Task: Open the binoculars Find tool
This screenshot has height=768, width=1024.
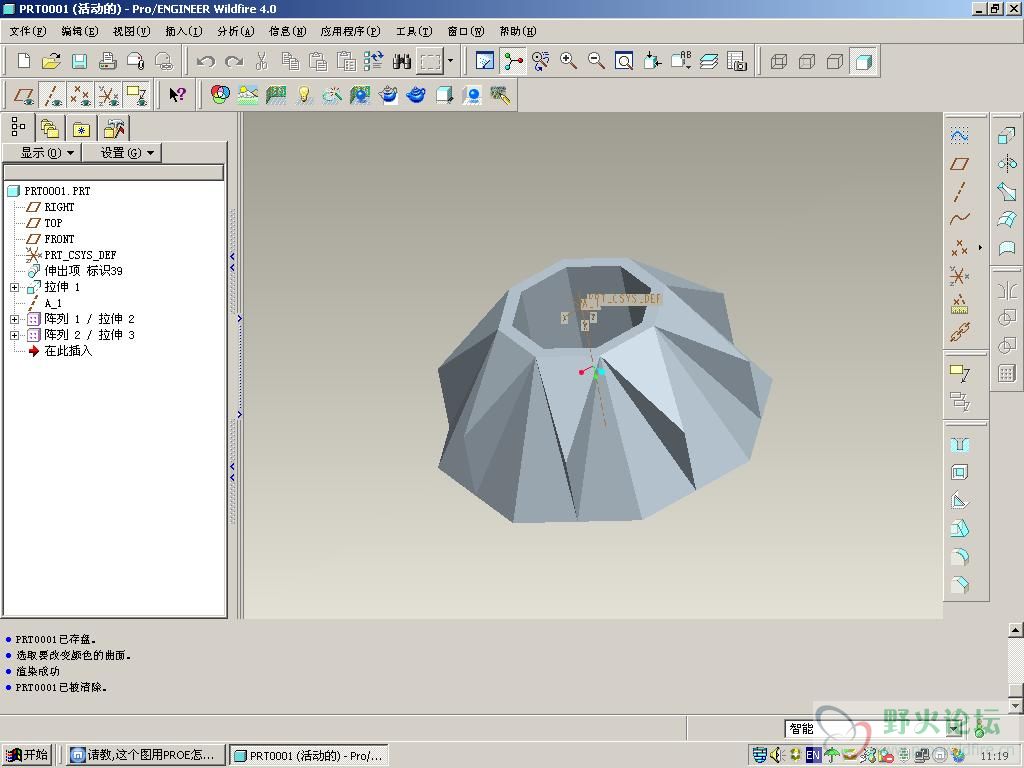Action: 402,61
